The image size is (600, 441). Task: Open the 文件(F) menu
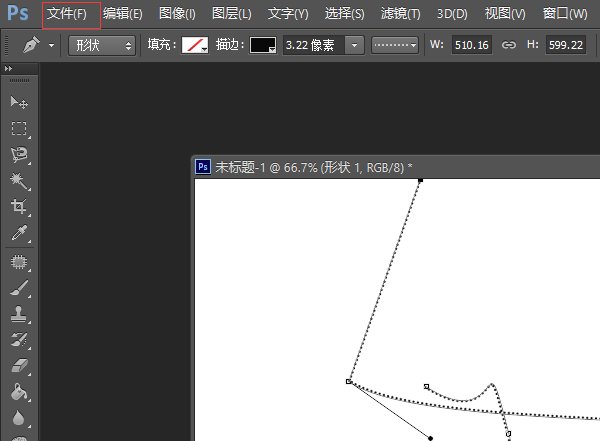pos(67,14)
